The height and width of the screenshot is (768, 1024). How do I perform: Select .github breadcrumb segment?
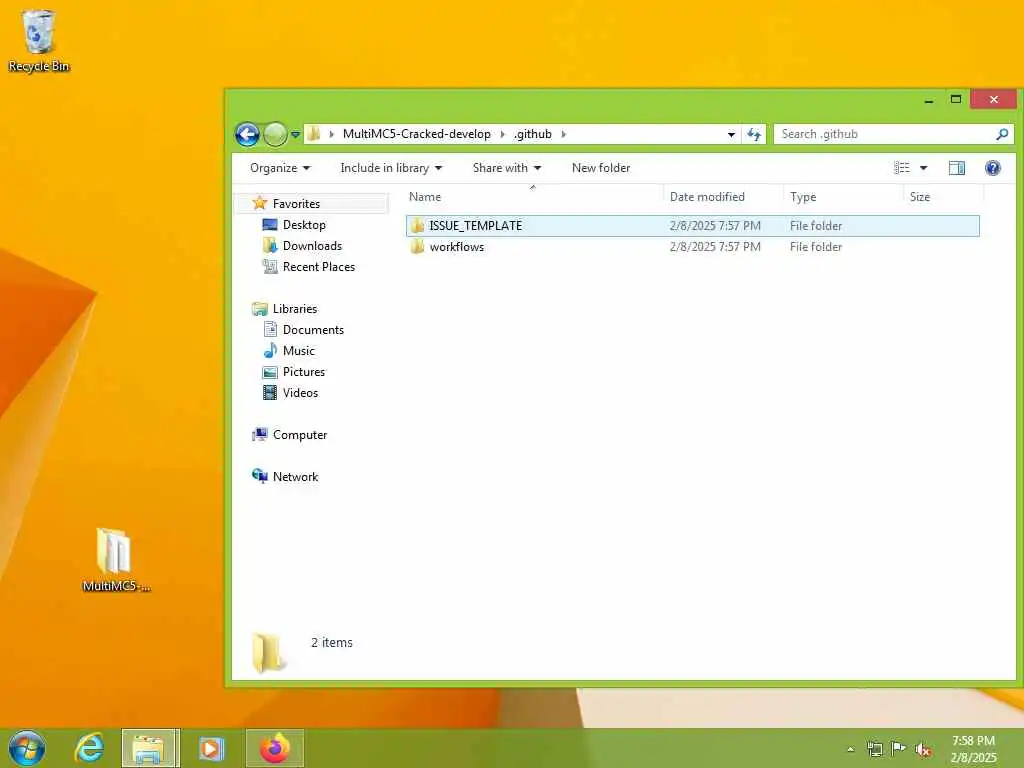coord(532,134)
